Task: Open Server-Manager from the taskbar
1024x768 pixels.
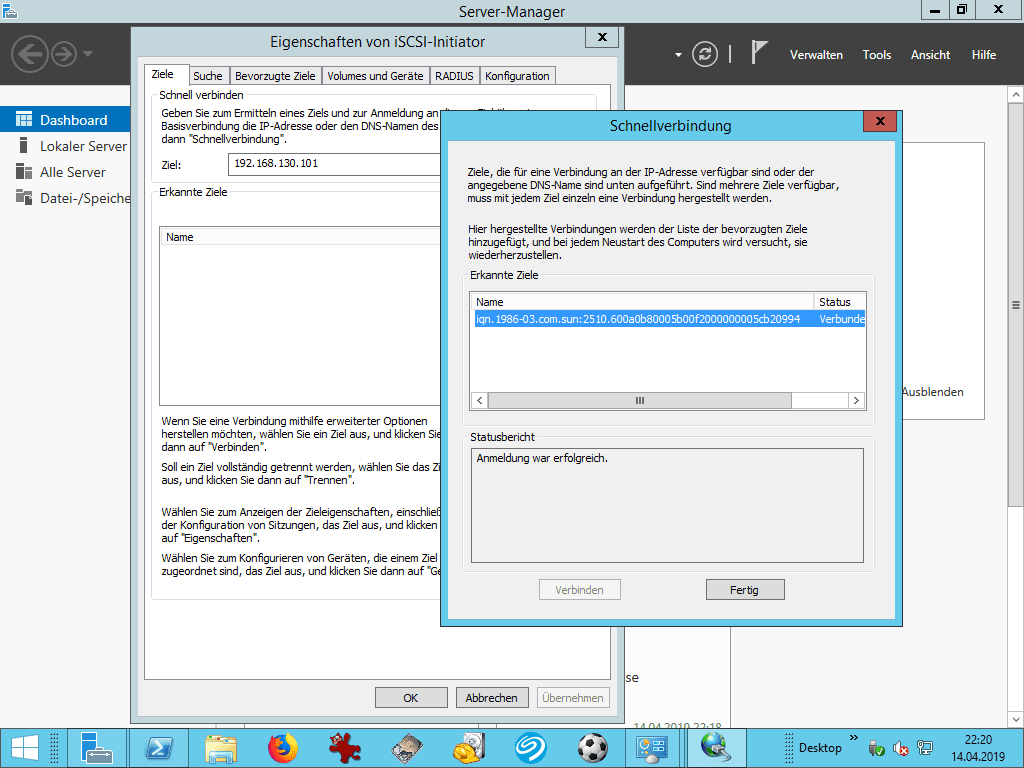Action: (97, 748)
